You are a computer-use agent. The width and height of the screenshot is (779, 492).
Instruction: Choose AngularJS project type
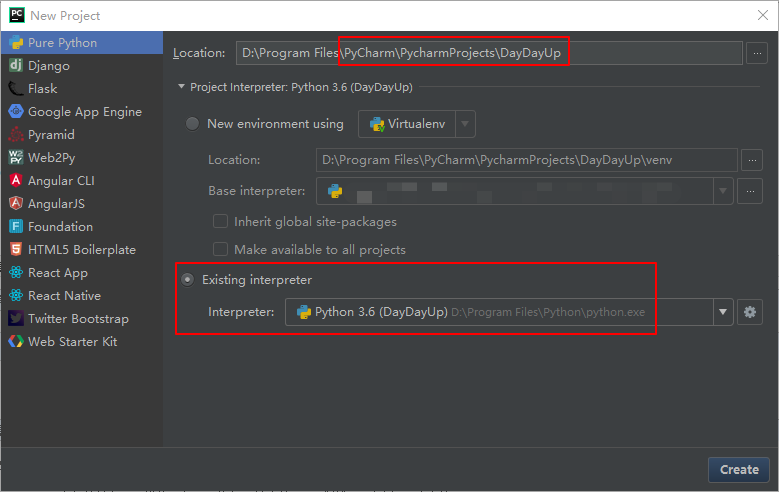pyautogui.click(x=82, y=203)
